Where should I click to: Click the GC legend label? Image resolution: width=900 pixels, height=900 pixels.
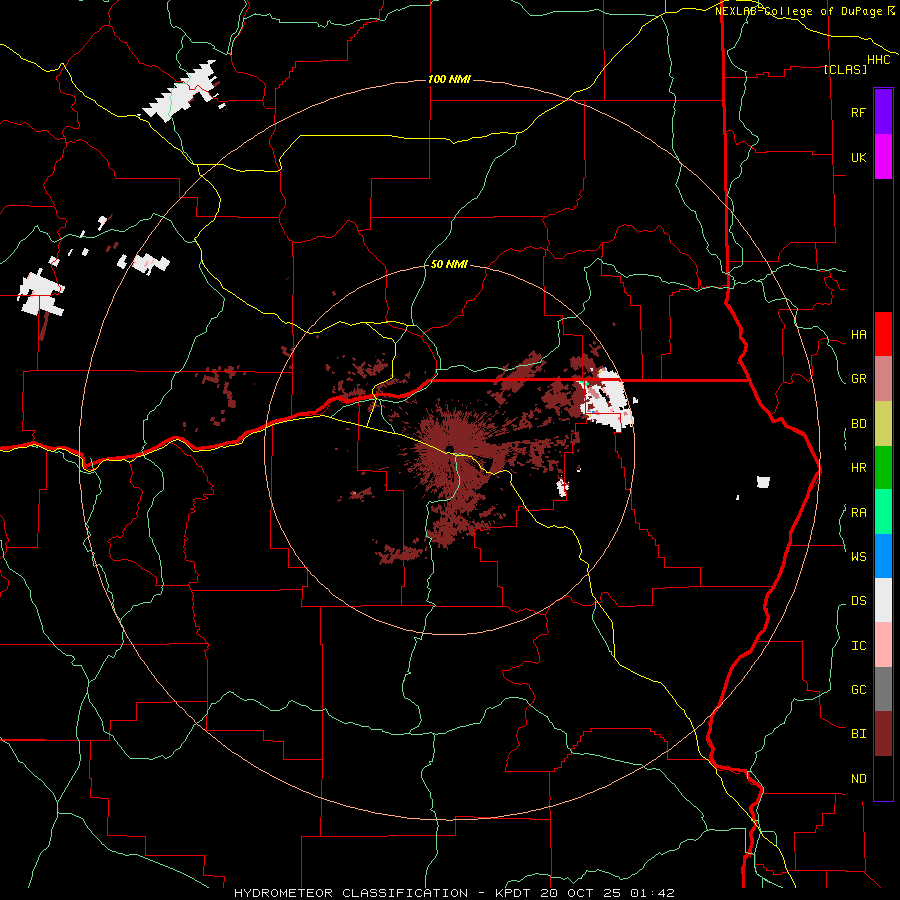coord(858,690)
